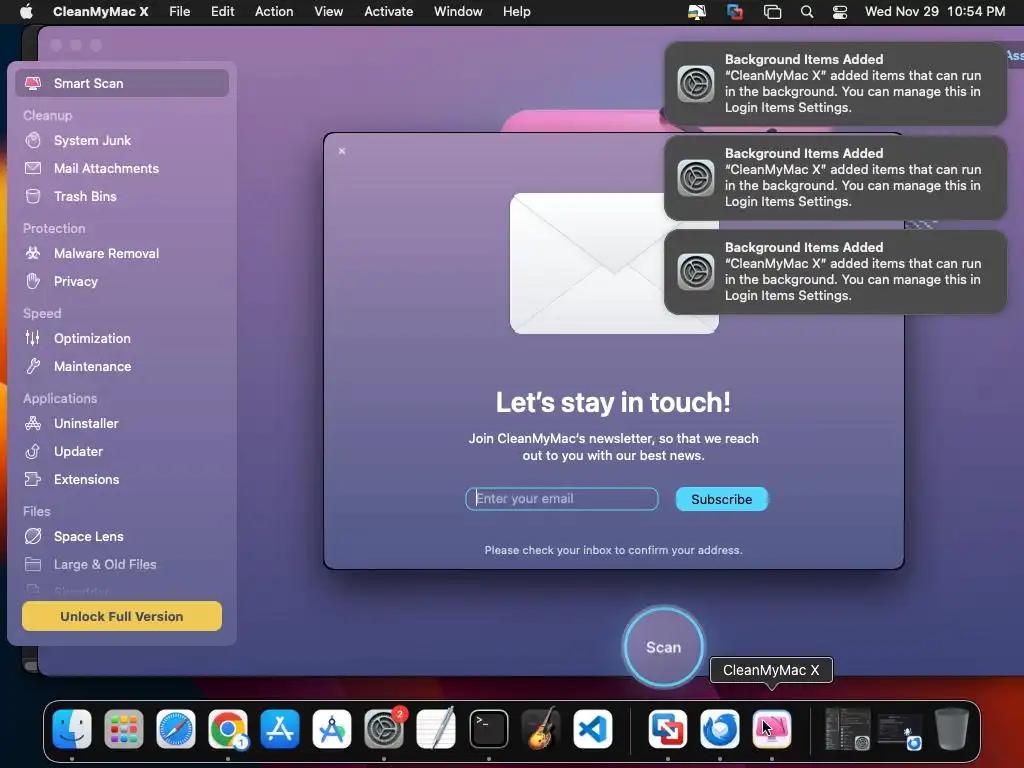Open the CleanMyMac X app menu
Image resolution: width=1024 pixels, height=768 pixels.
click(101, 12)
